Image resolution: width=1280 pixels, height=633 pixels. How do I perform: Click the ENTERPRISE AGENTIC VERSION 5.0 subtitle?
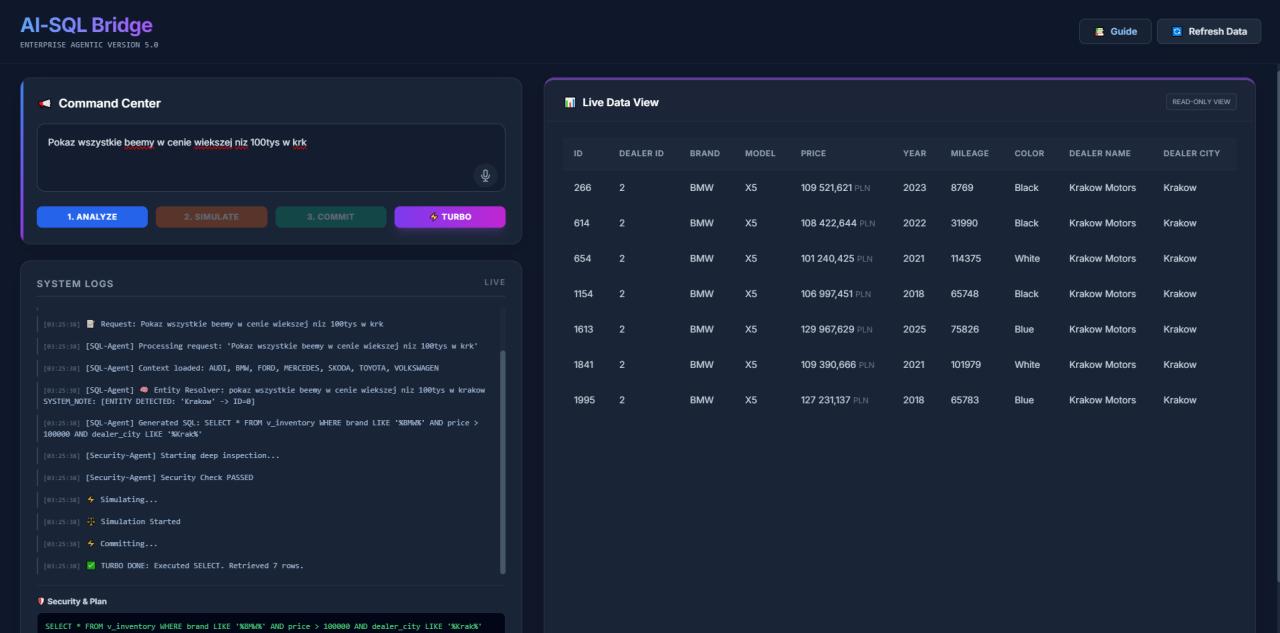(x=89, y=45)
